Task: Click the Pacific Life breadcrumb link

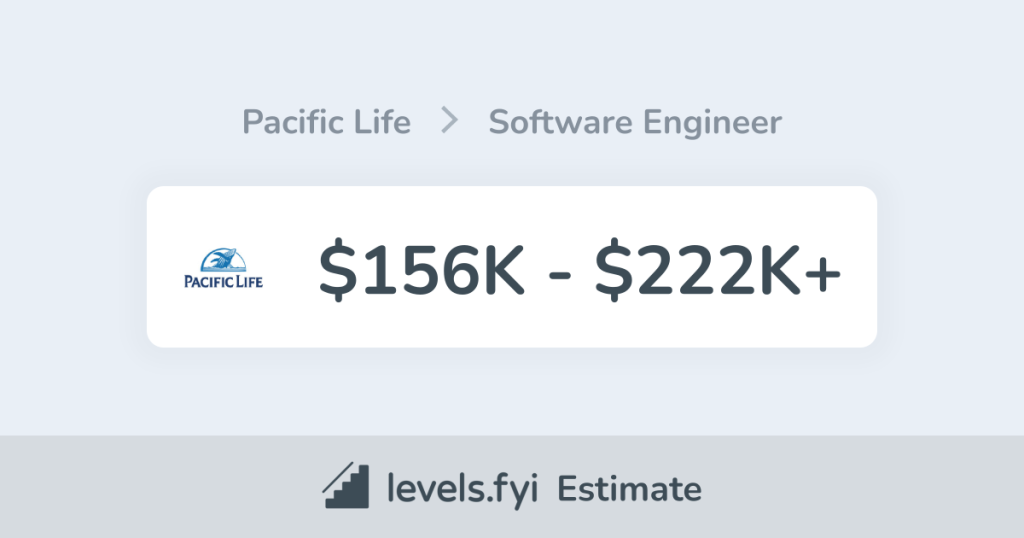Action: tap(326, 123)
